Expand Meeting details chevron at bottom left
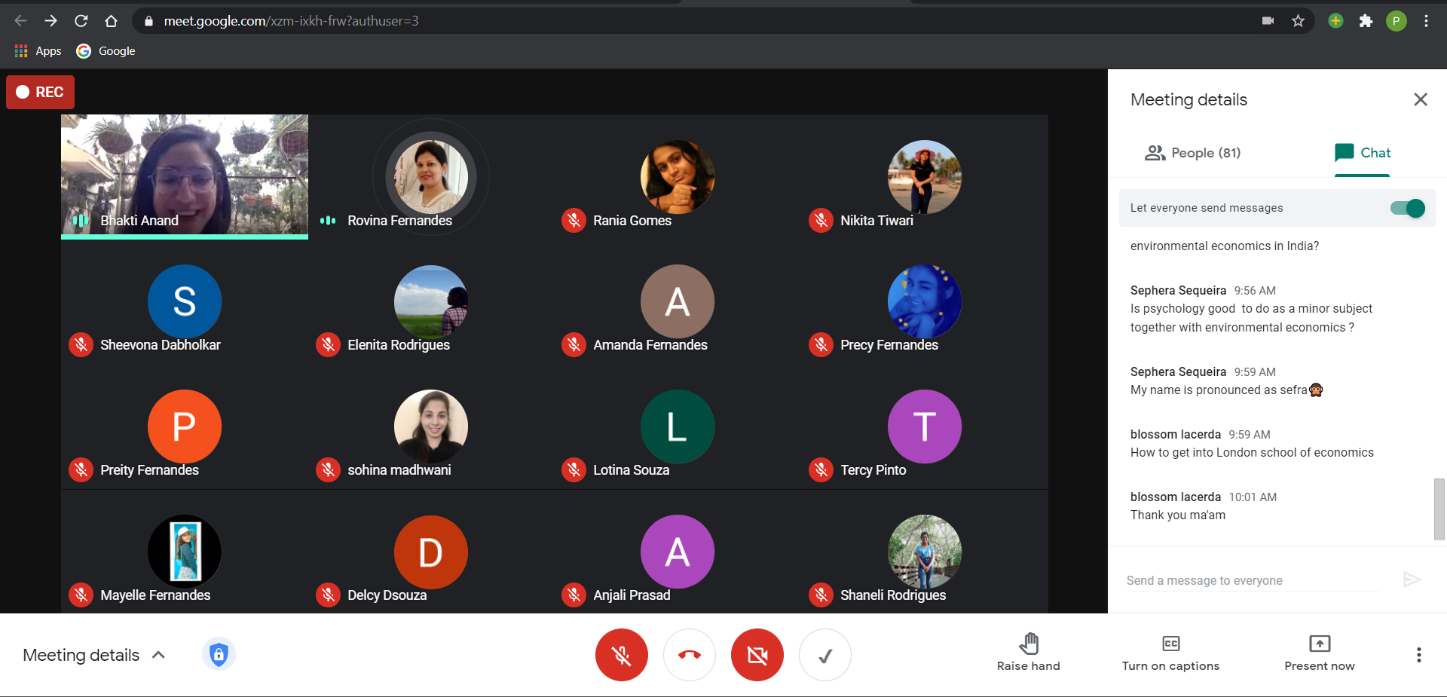 [x=158, y=655]
